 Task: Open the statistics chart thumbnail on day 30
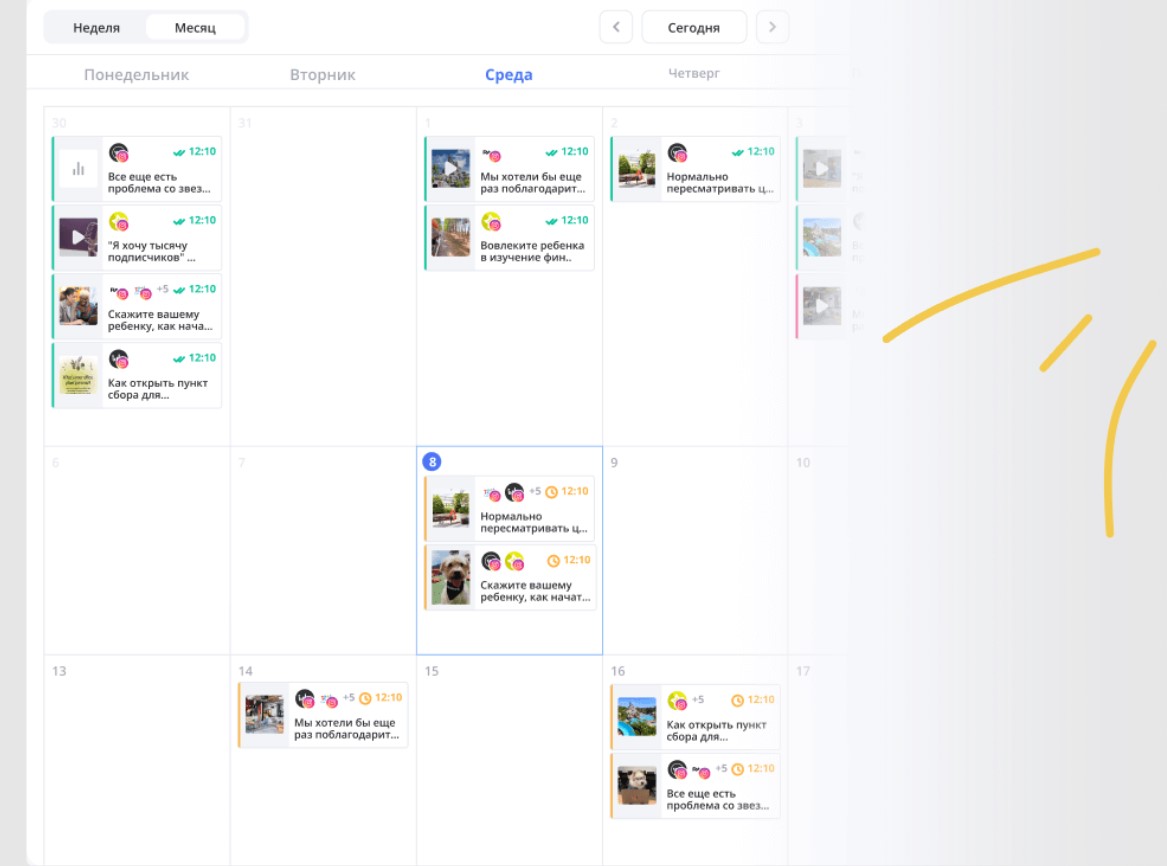[x=78, y=169]
